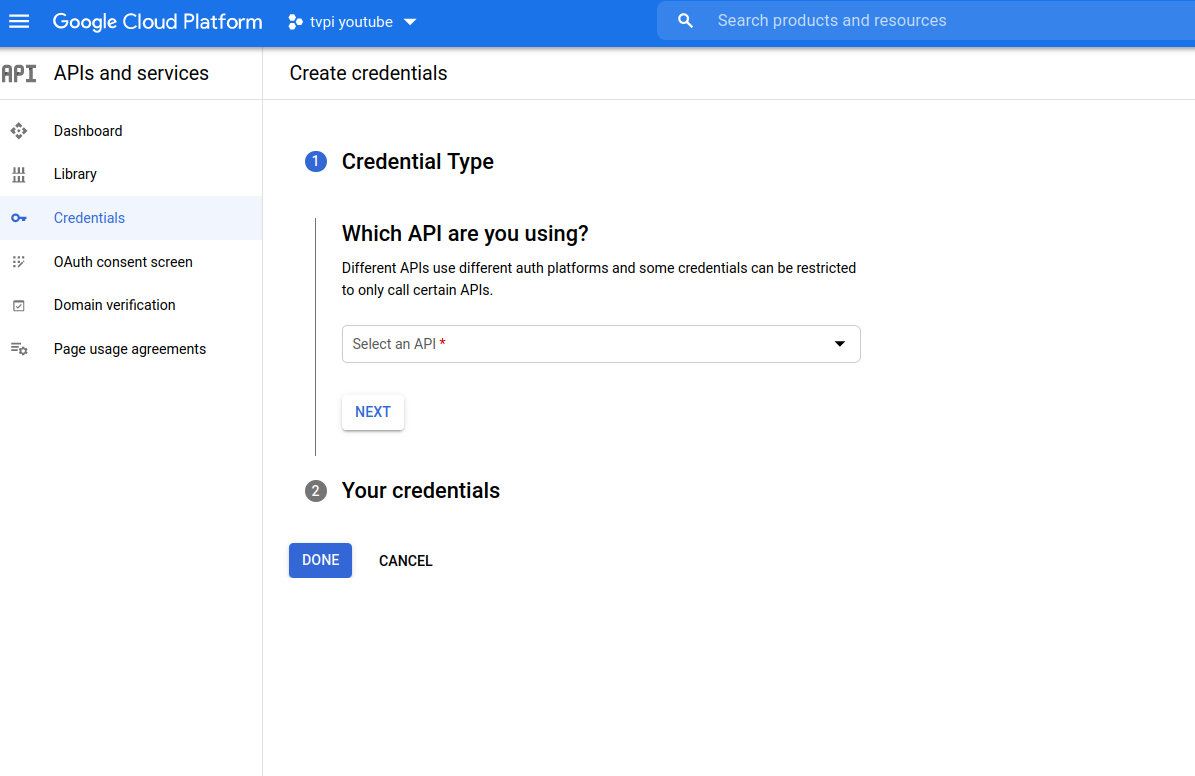Go to OAuth consent screen page
Viewport: 1195px width, 776px height.
pos(123,262)
